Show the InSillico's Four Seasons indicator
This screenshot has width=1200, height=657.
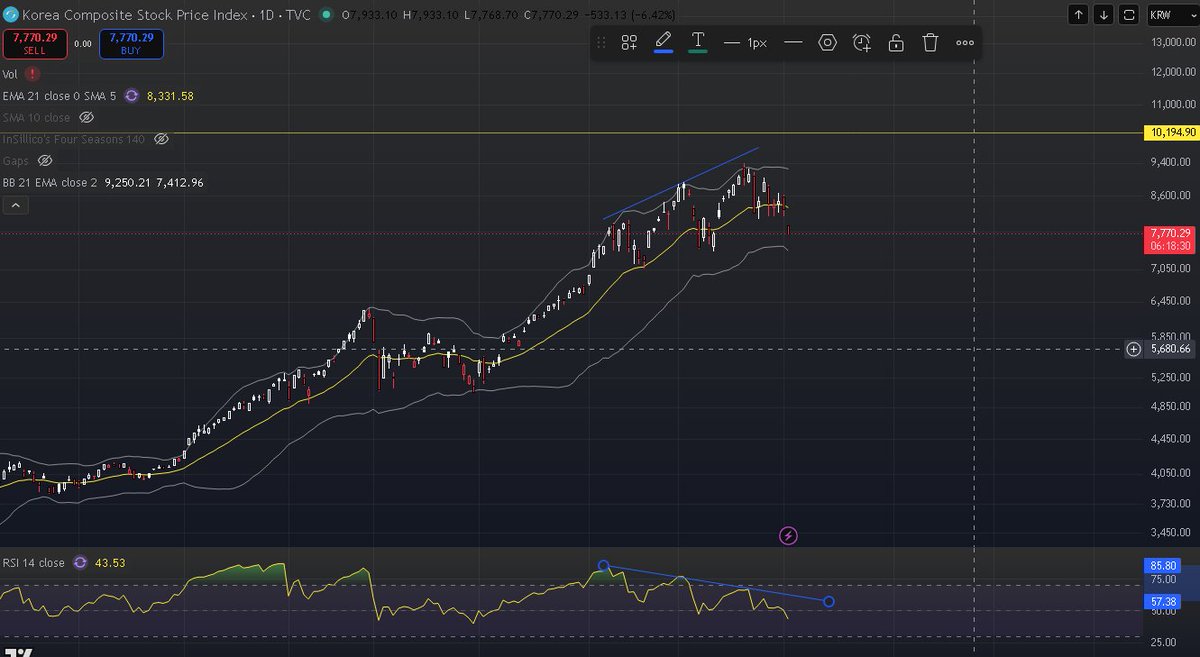[161, 139]
